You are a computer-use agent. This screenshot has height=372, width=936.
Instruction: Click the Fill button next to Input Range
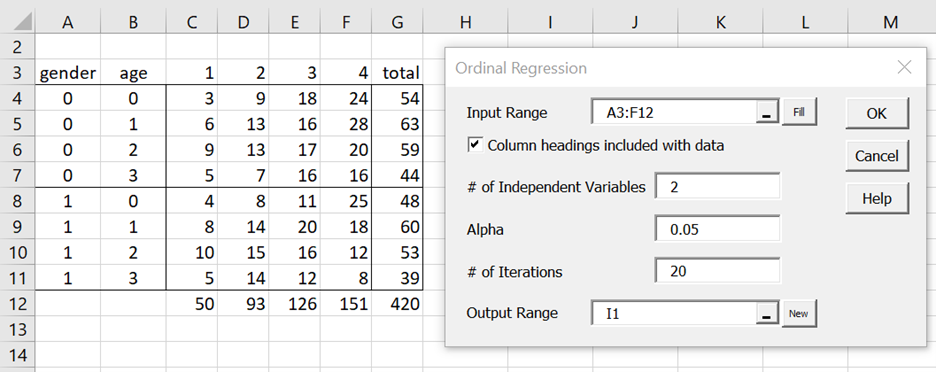[799, 112]
